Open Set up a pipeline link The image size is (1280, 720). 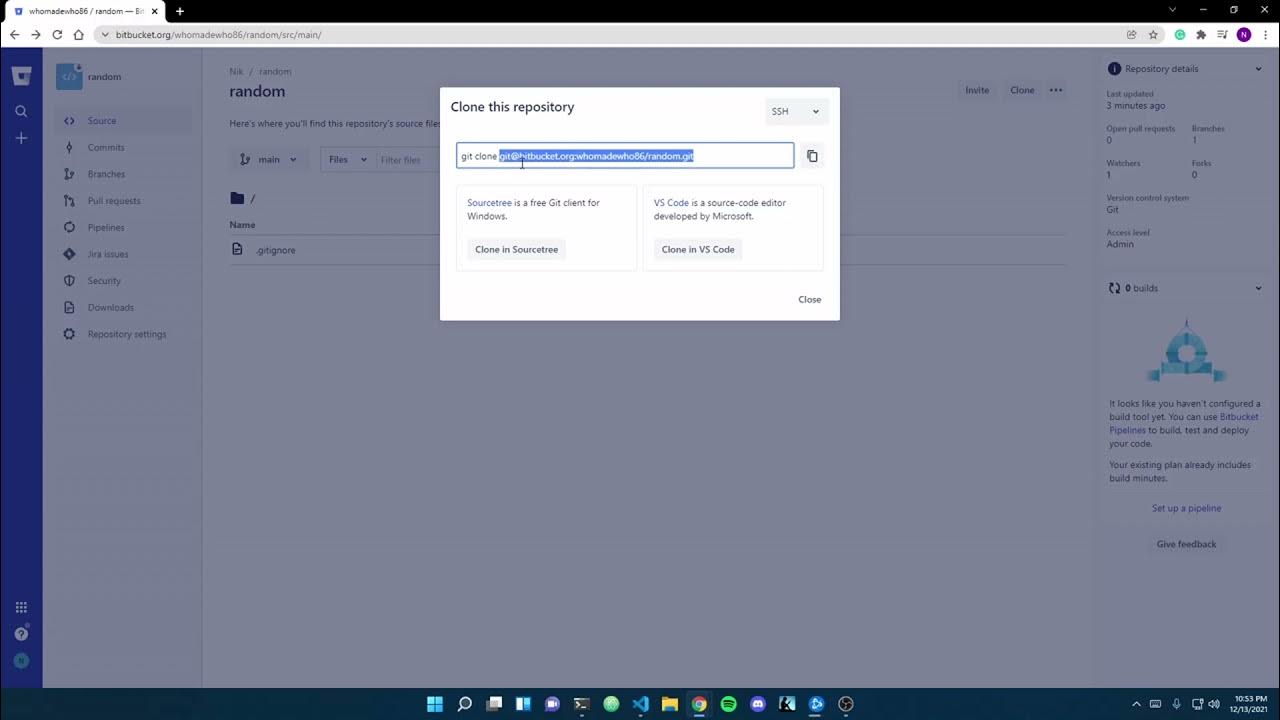tap(1186, 508)
